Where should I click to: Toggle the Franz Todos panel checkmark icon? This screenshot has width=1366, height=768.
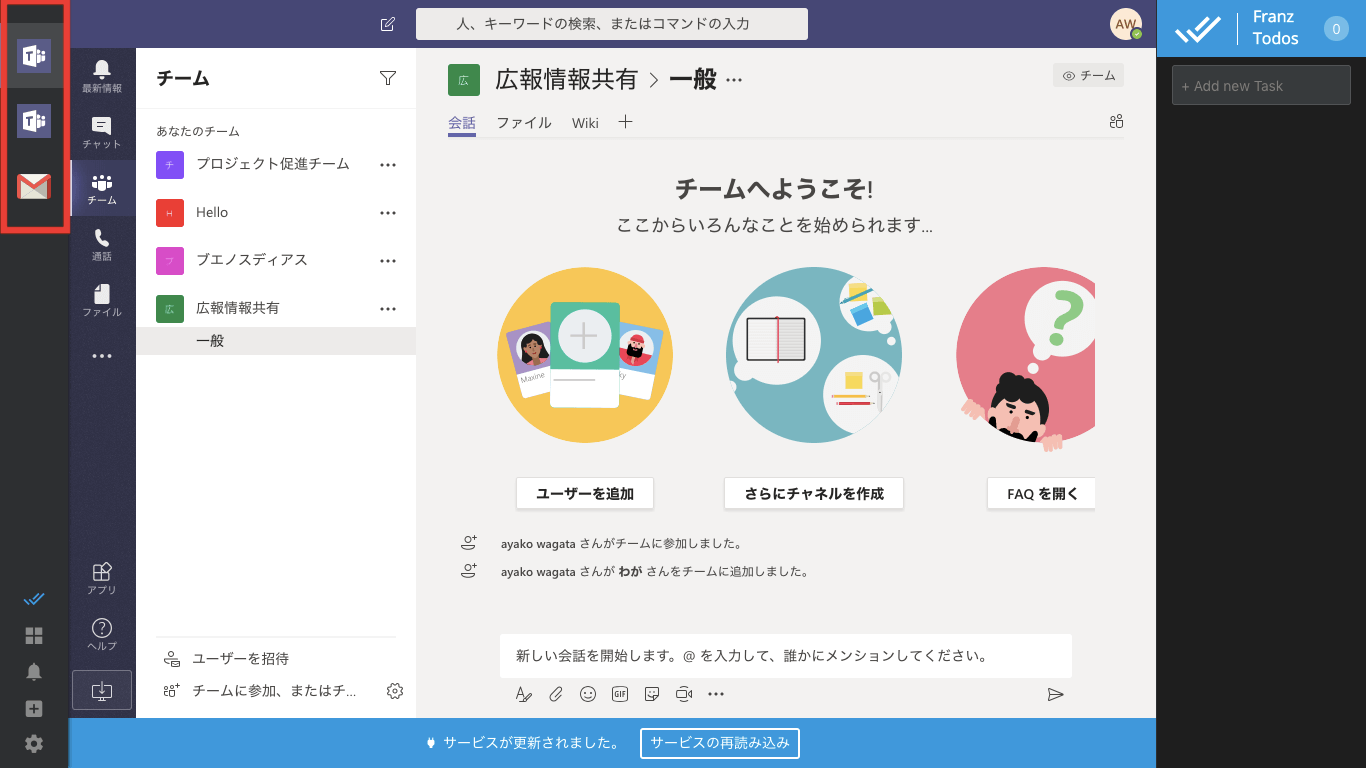(34, 599)
